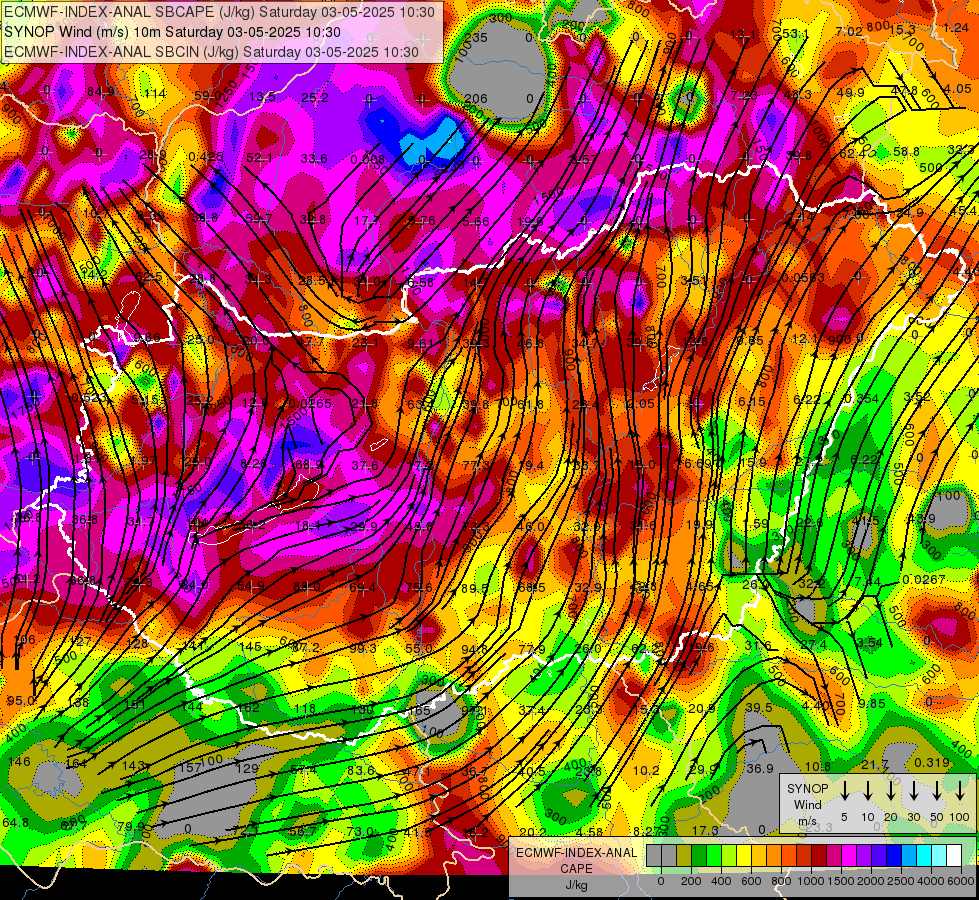Click the 58.8 station value on the map
979x900 pixels.
(x=906, y=152)
